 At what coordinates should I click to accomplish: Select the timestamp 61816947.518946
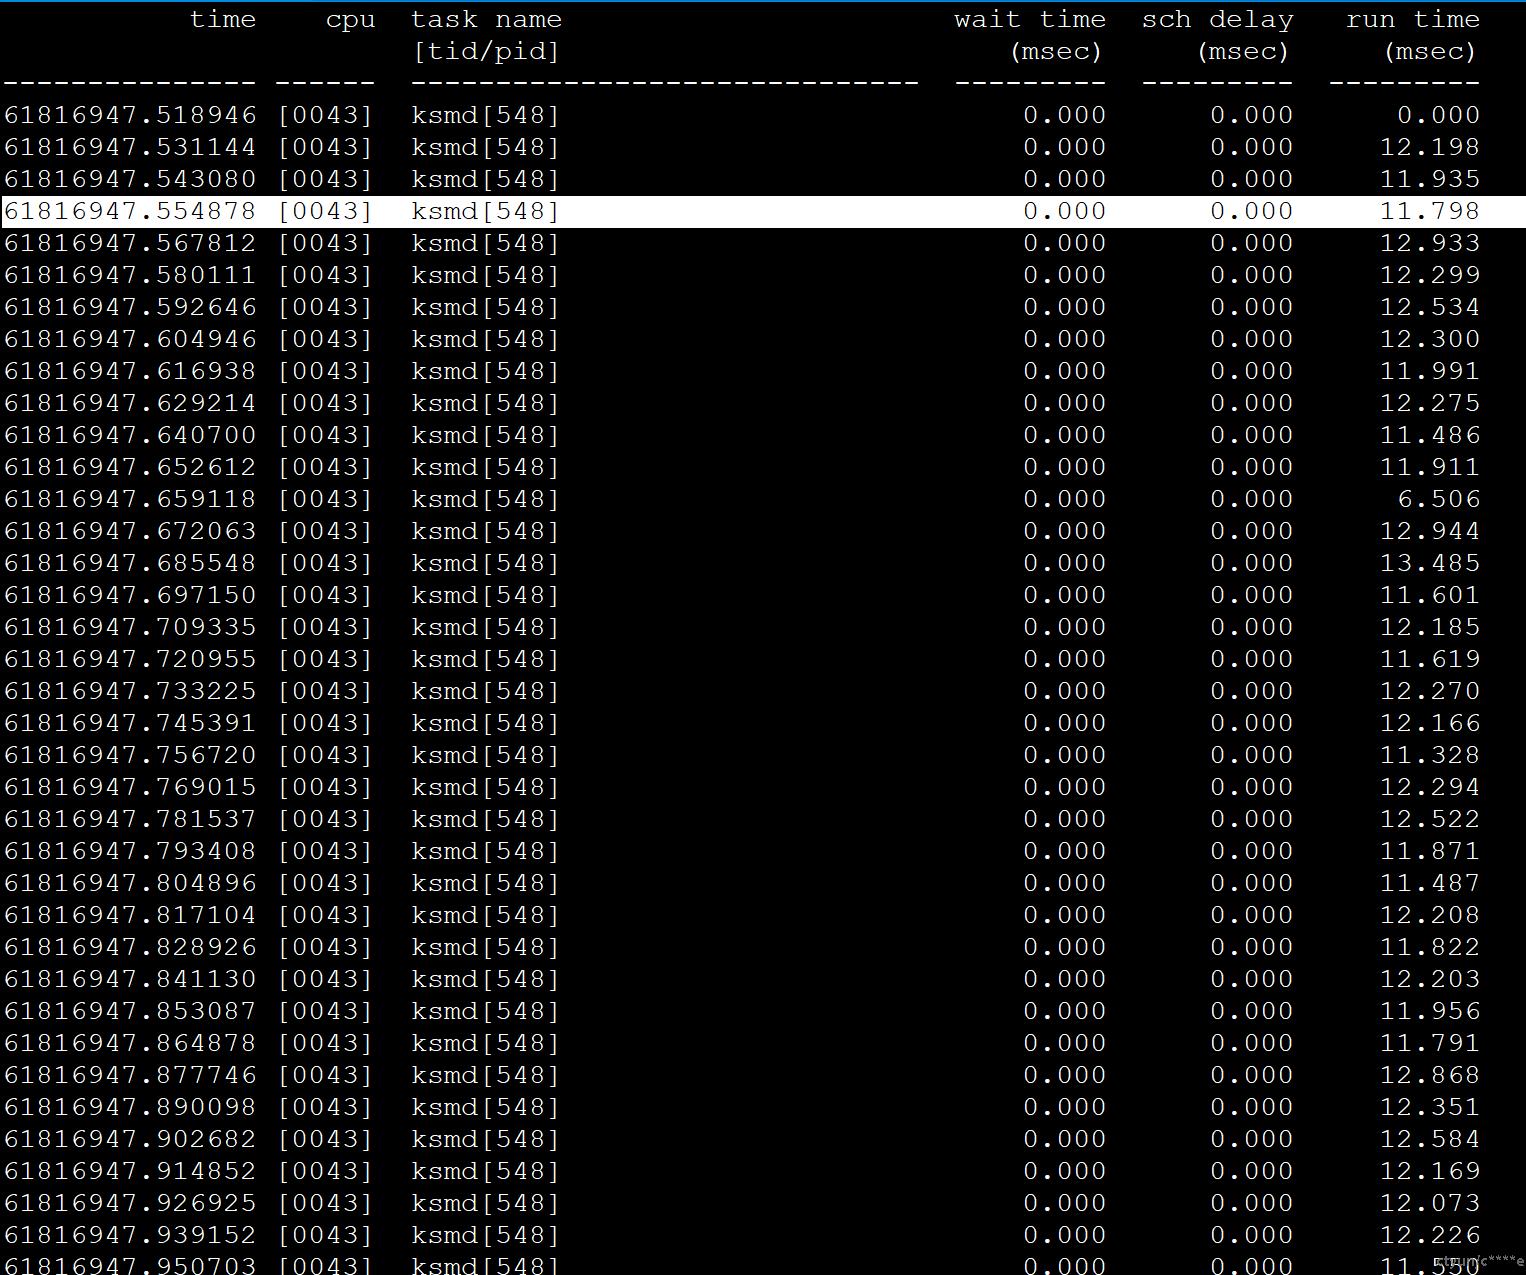[130, 115]
